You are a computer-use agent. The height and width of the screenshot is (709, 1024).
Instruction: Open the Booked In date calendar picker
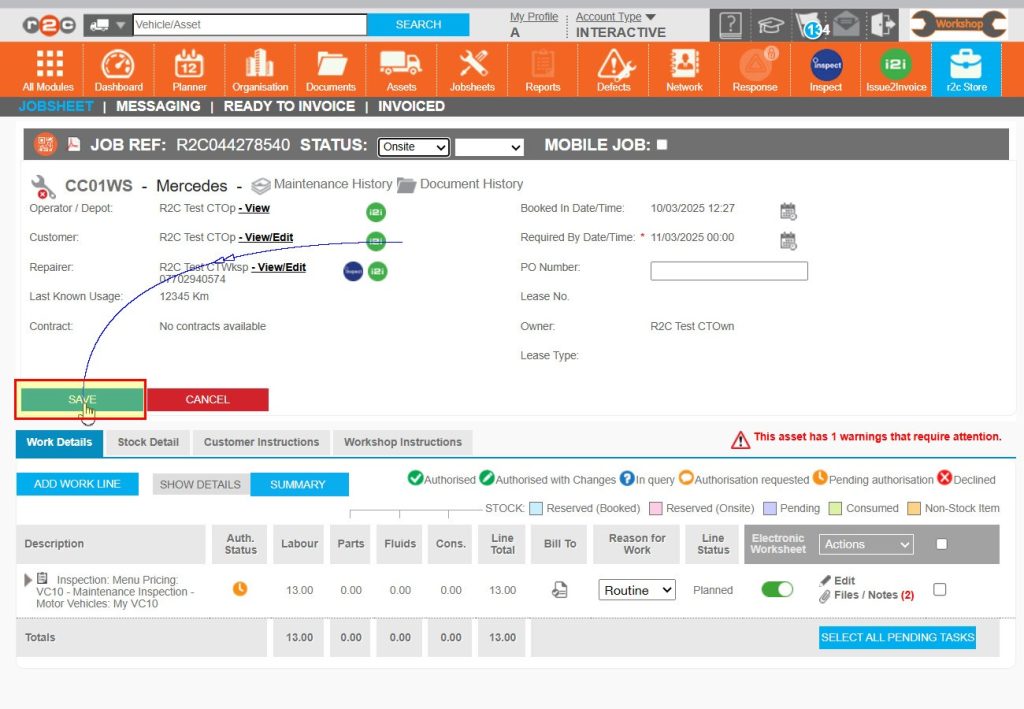point(788,210)
